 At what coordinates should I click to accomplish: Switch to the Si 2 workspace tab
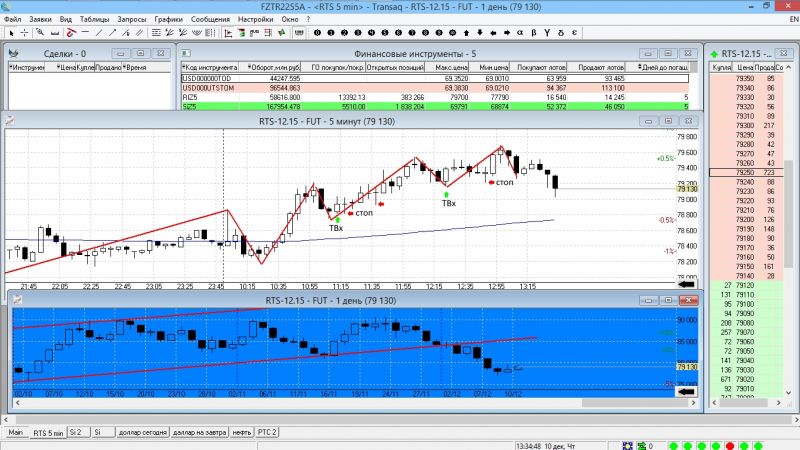(x=76, y=432)
